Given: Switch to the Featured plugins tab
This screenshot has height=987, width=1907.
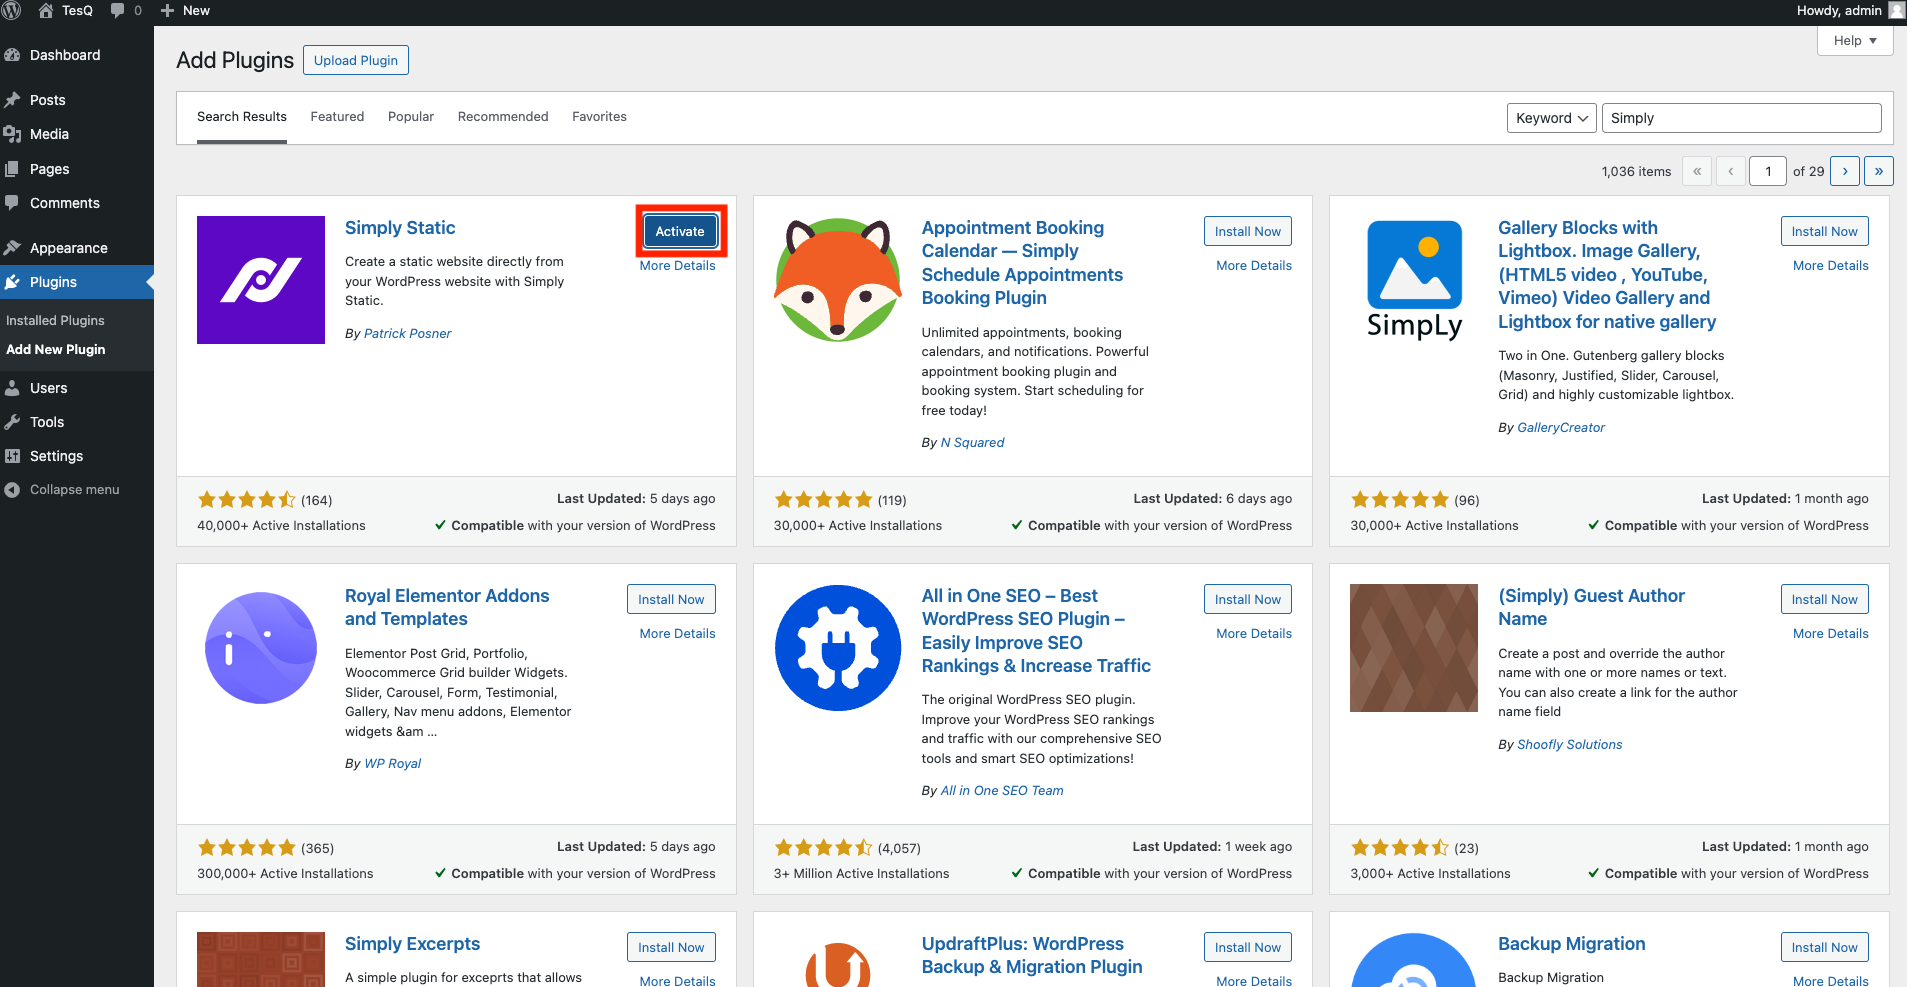Looking at the screenshot, I should [x=337, y=116].
